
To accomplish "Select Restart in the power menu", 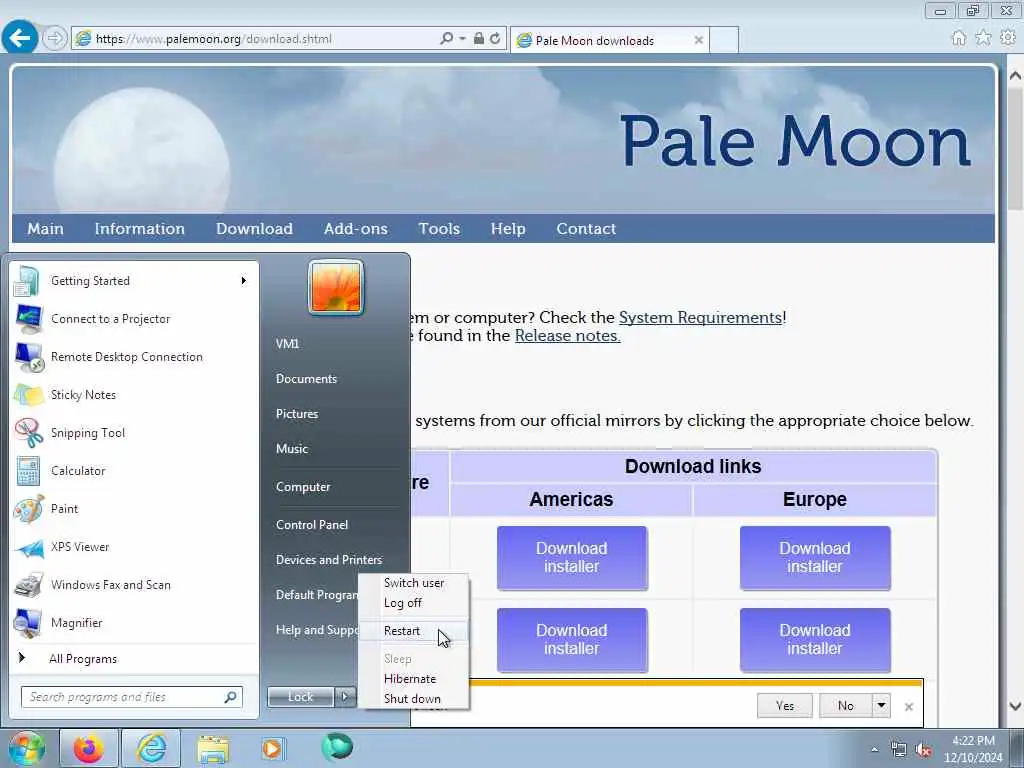I will click(413, 631).
